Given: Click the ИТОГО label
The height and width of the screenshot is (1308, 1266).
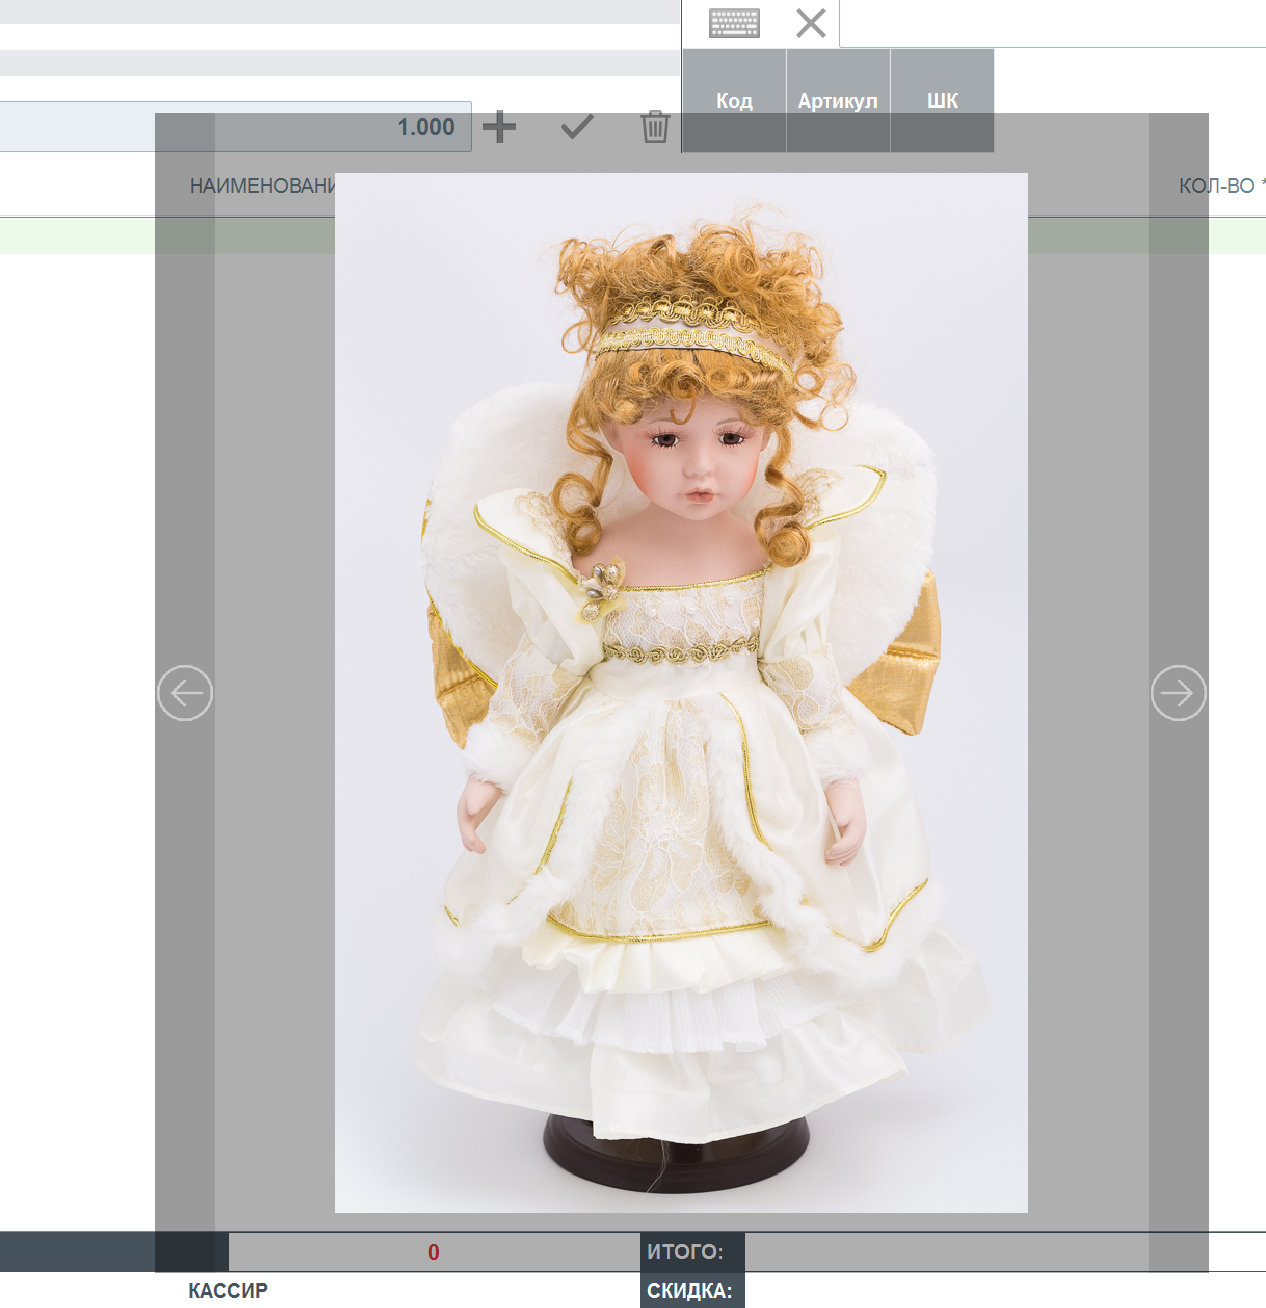Looking at the screenshot, I should tap(685, 1251).
